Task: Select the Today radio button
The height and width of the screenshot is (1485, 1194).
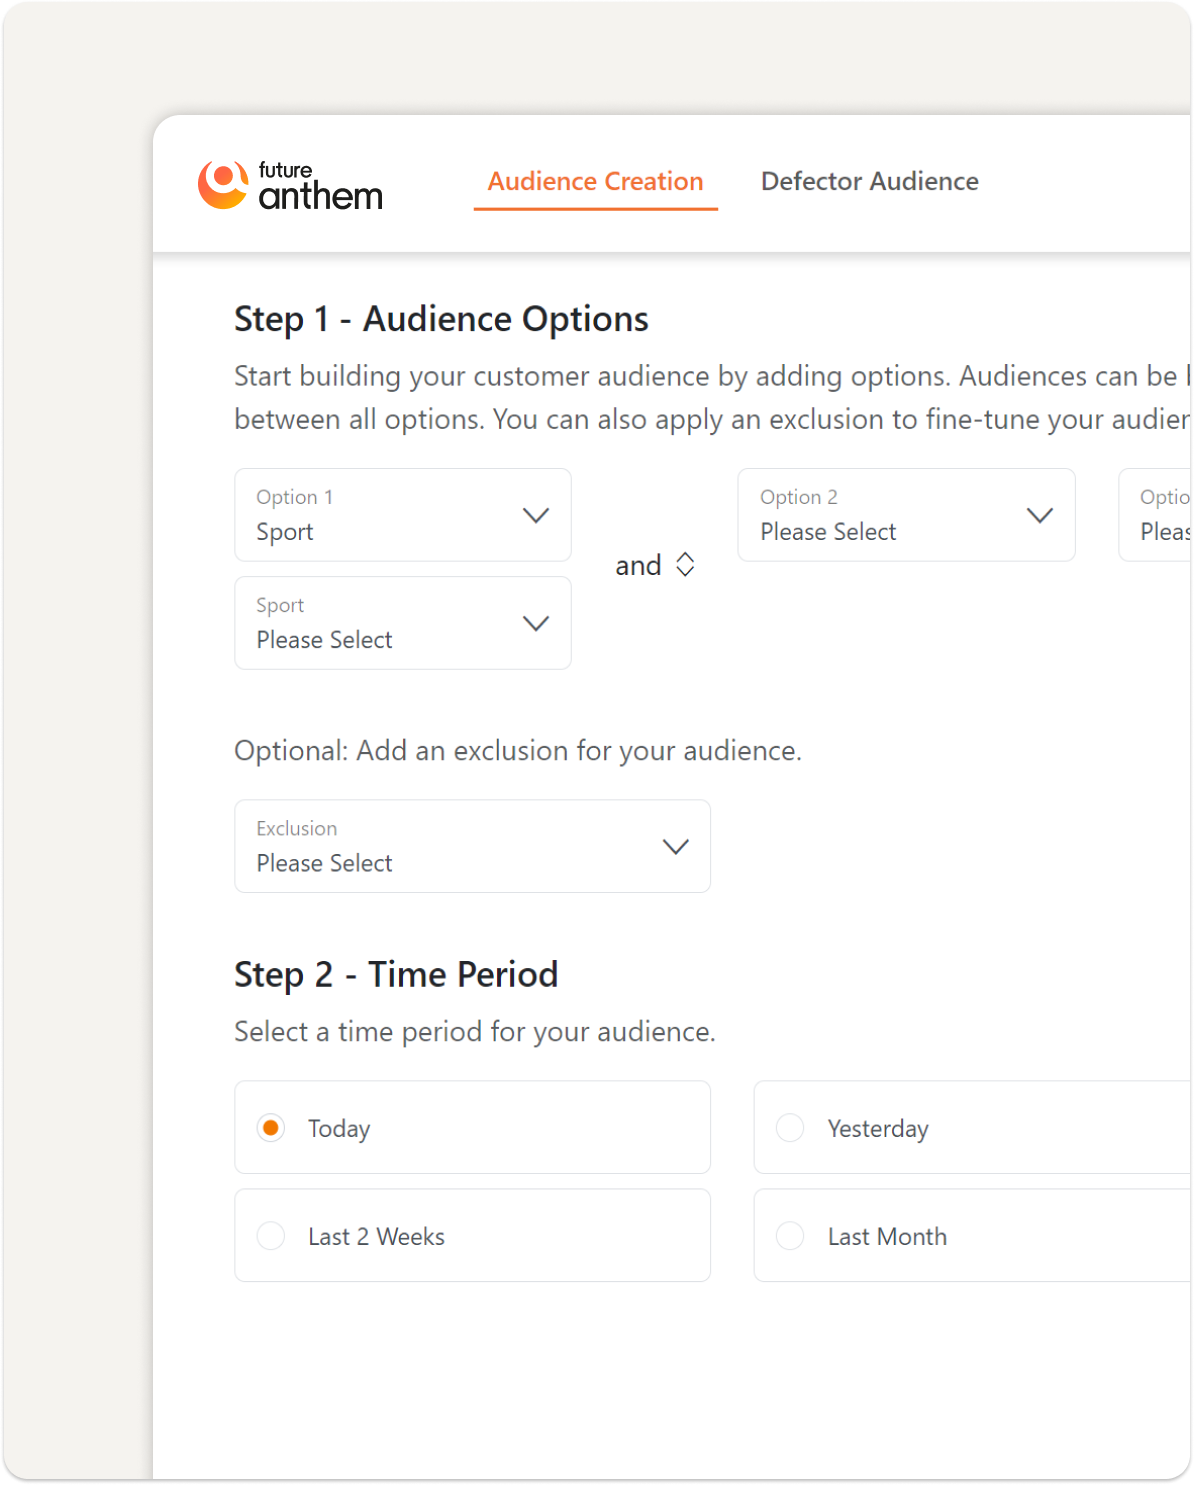Action: pos(271,1128)
